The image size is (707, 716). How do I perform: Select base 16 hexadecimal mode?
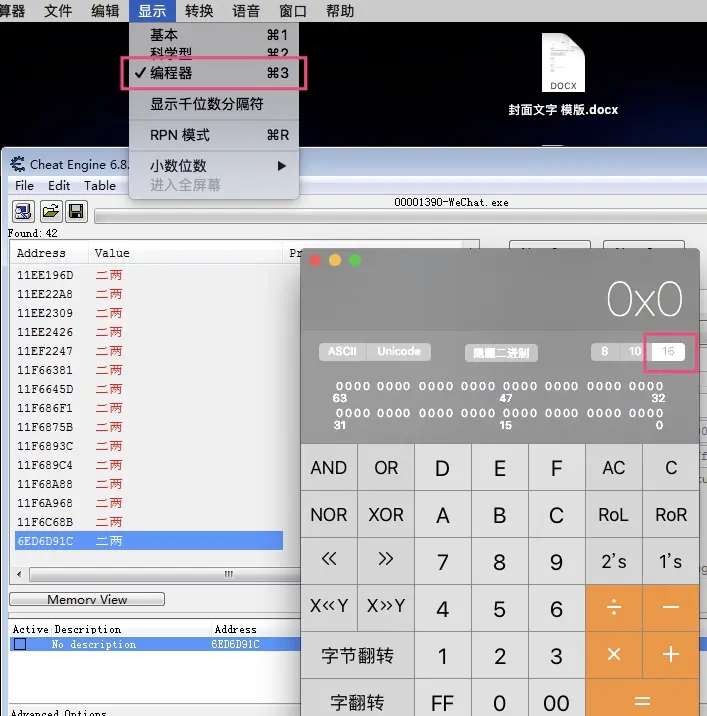(x=668, y=352)
